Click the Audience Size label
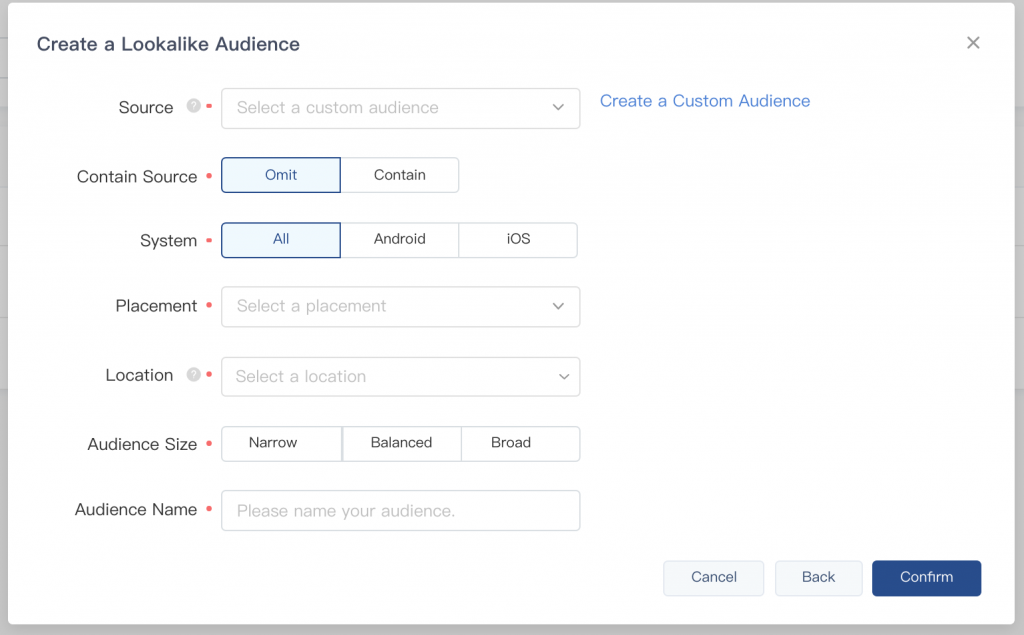1024x635 pixels. (142, 444)
